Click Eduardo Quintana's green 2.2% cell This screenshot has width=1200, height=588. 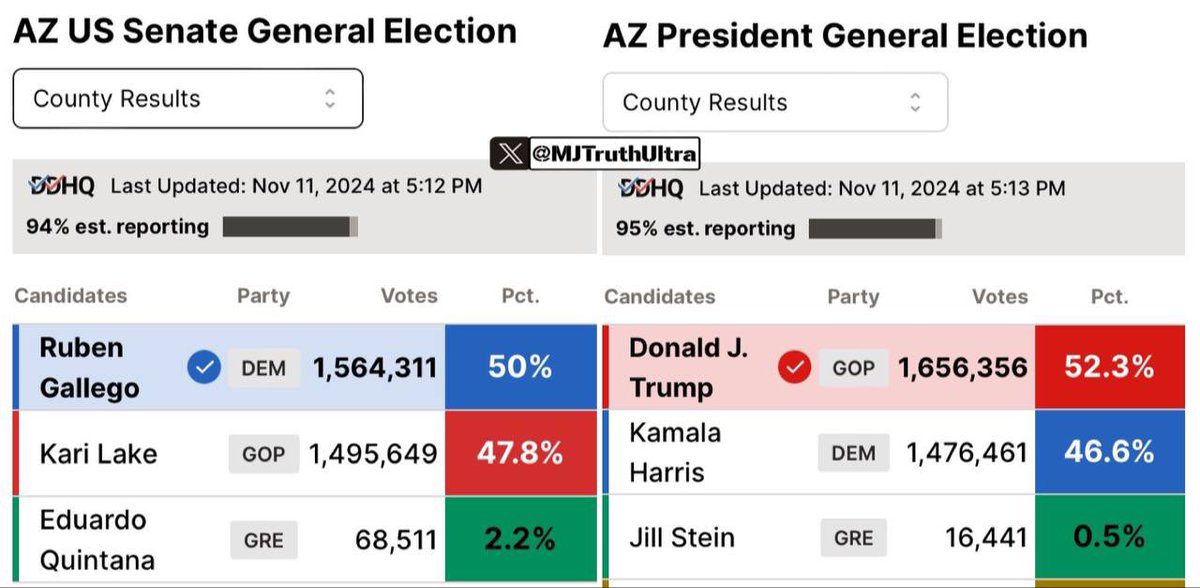[520, 539]
